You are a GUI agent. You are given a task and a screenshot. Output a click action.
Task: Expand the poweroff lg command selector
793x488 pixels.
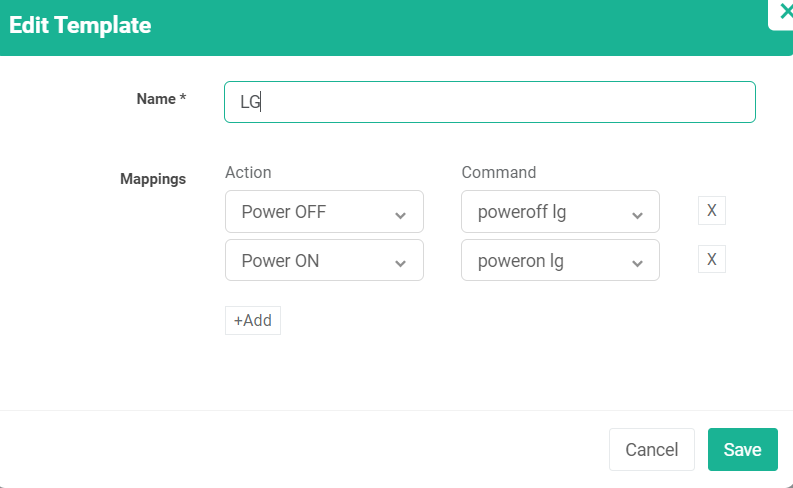560,212
